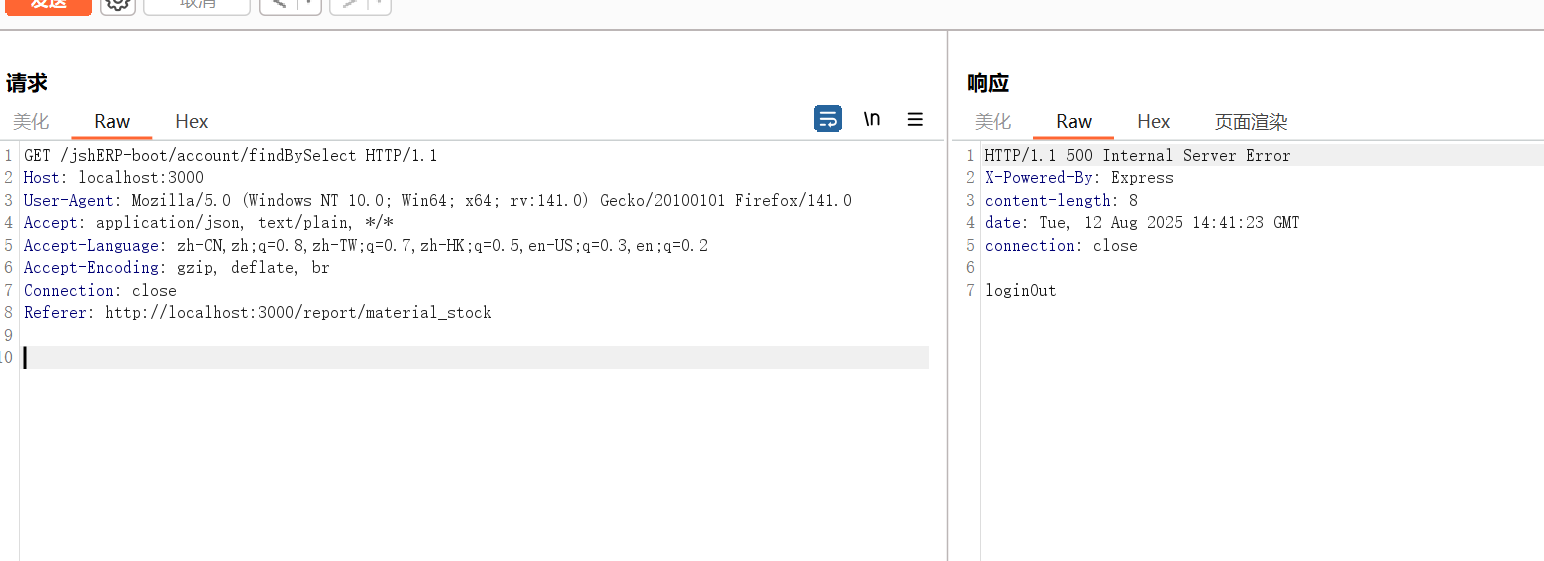The height and width of the screenshot is (561, 1544).
Task: Go to next request with forward arrow
Action: [349, 5]
